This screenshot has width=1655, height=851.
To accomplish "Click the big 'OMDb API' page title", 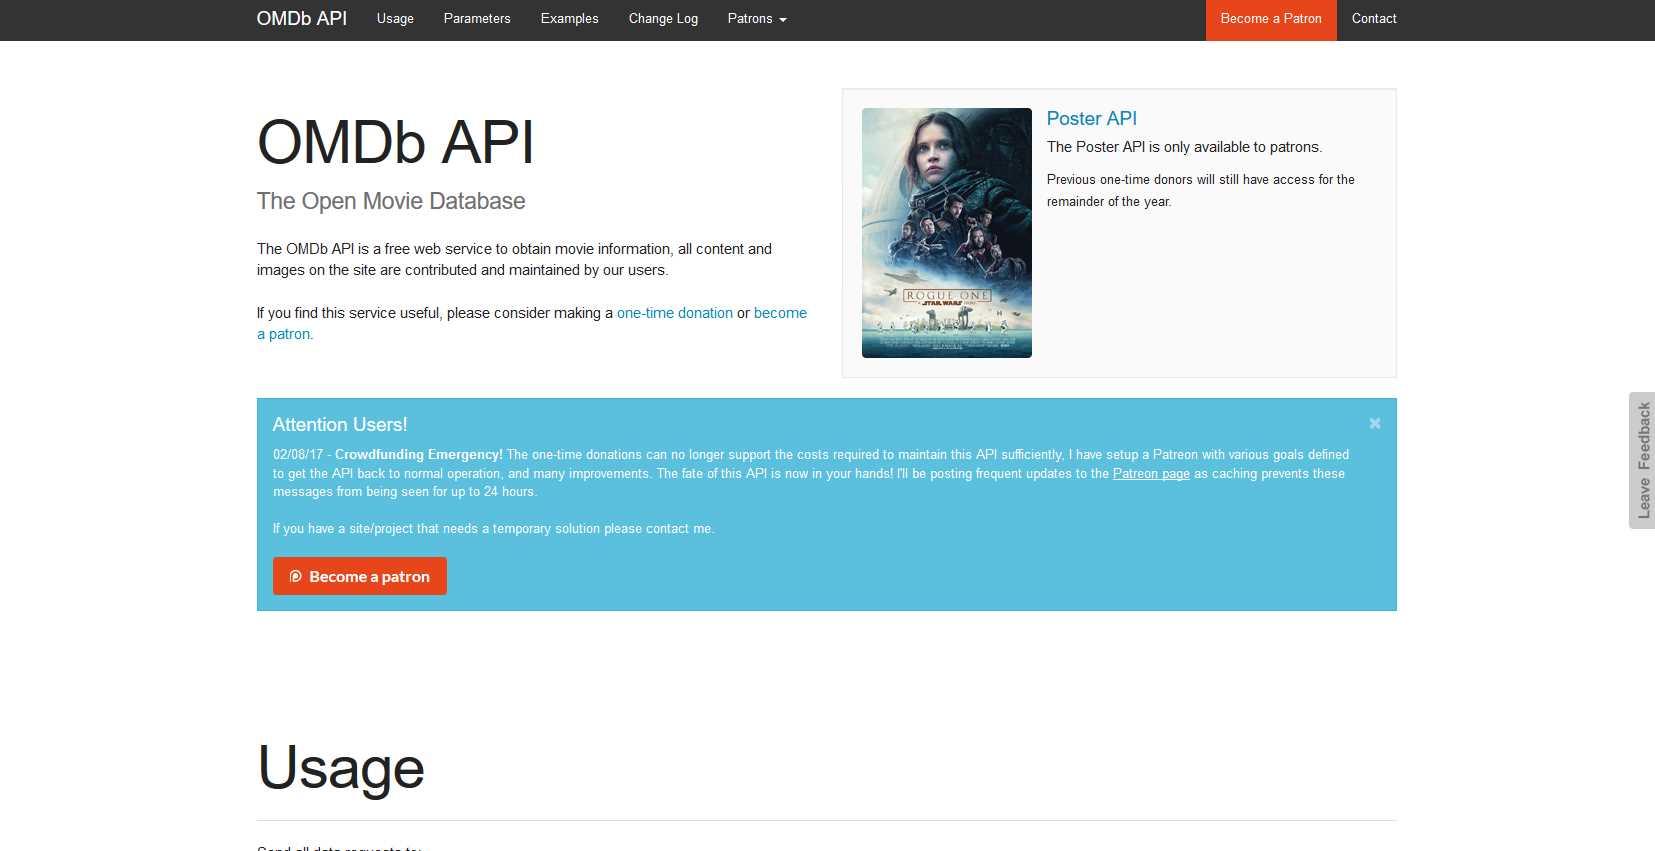I will [x=396, y=142].
